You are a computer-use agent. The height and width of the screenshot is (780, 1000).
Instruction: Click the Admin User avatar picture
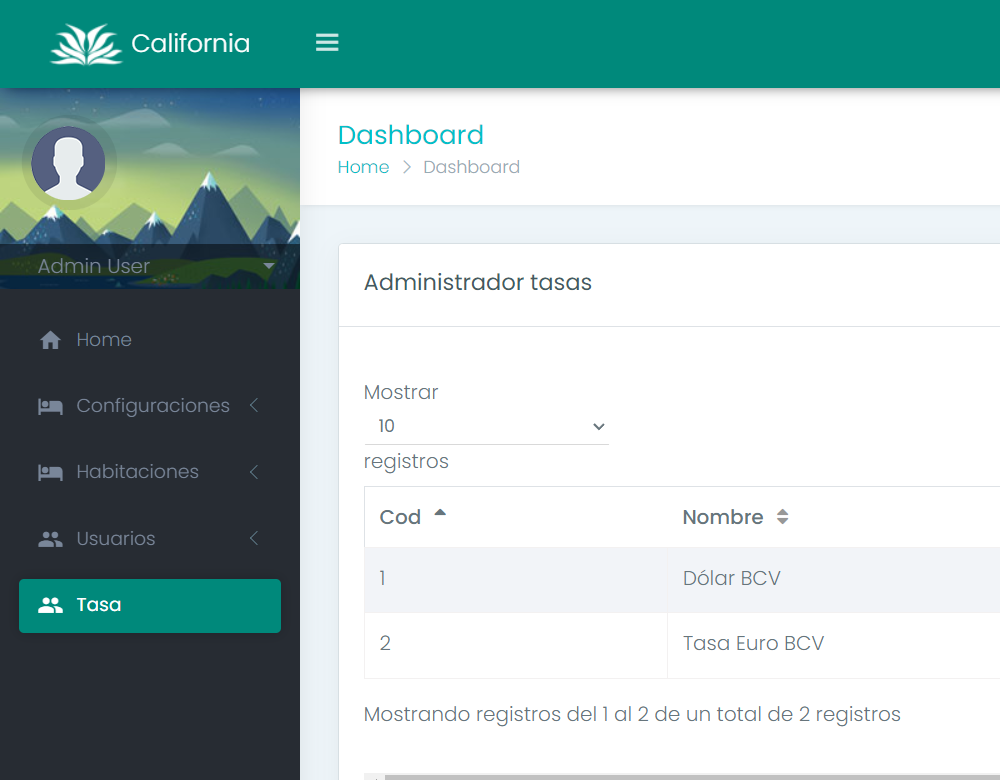pos(68,163)
